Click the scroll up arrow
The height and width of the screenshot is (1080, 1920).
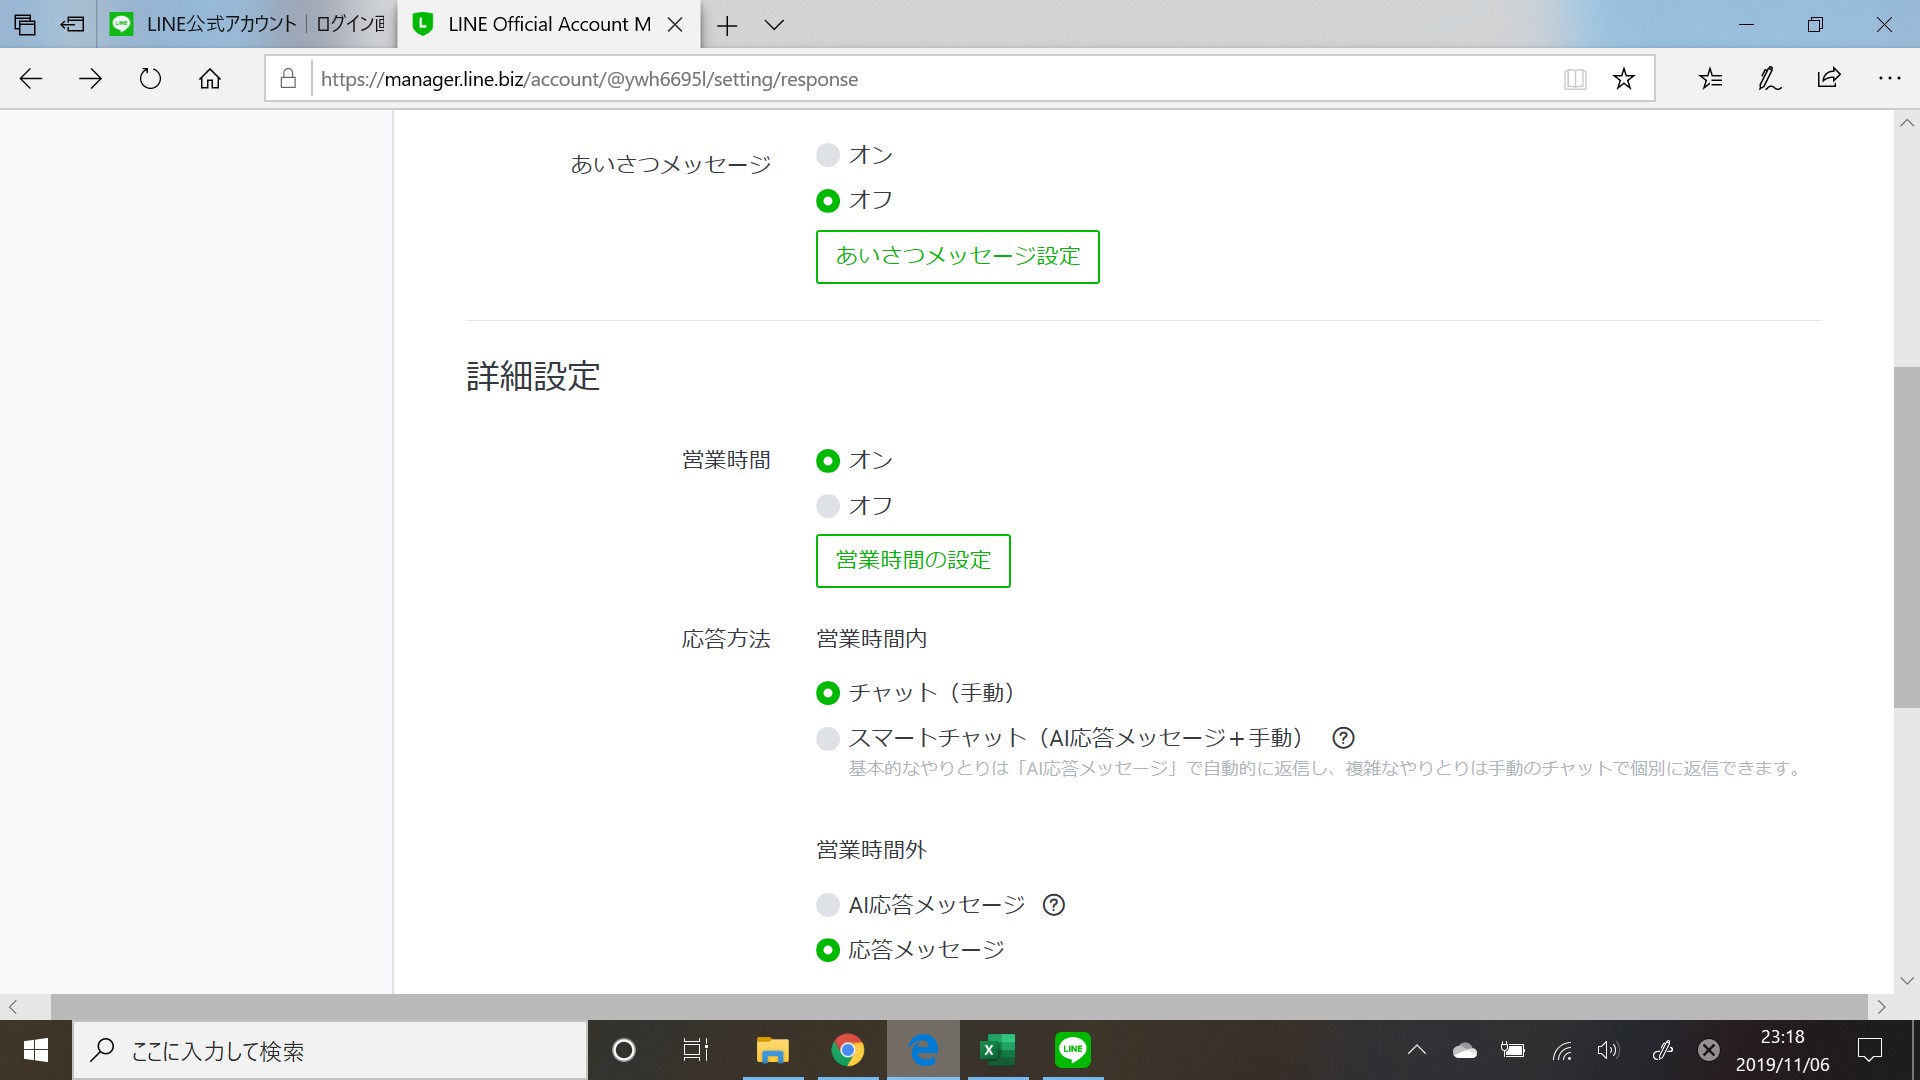(x=1907, y=123)
